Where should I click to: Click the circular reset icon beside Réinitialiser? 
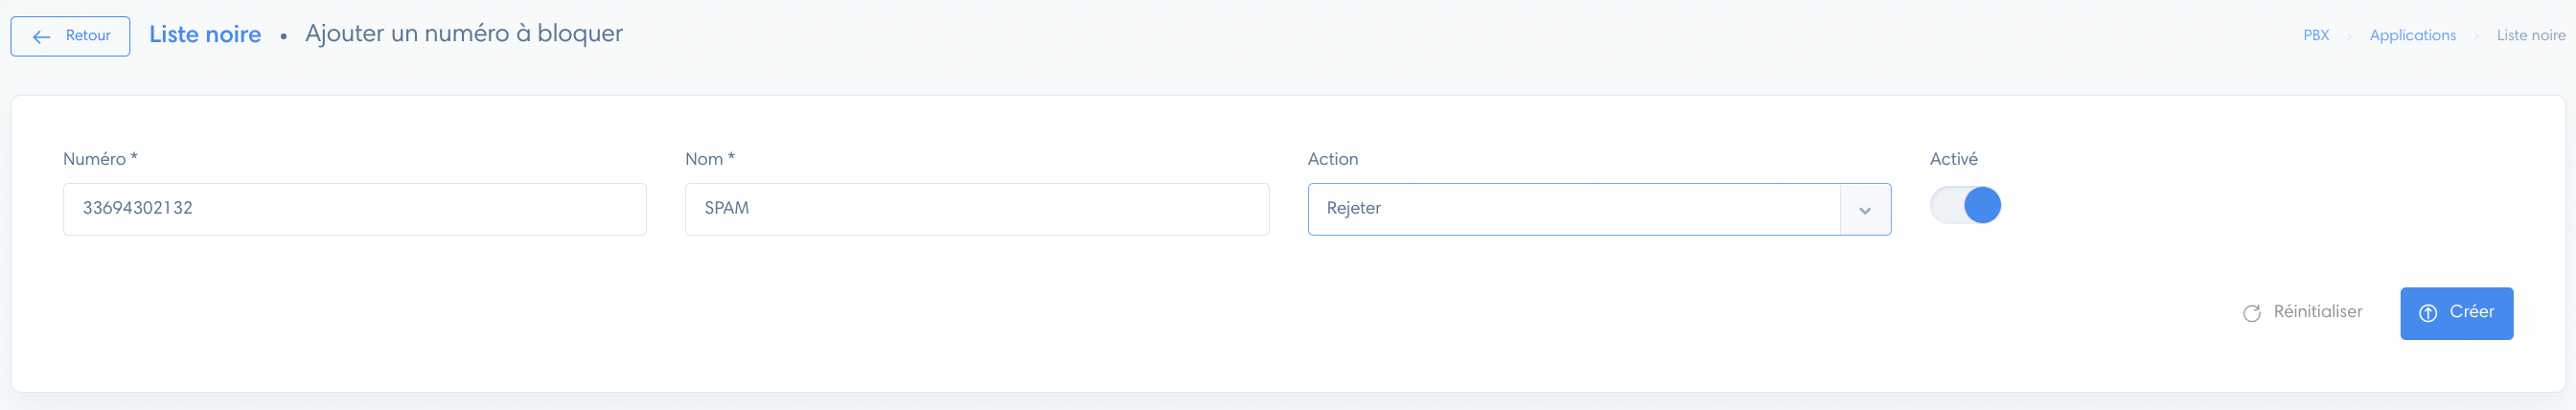2251,313
